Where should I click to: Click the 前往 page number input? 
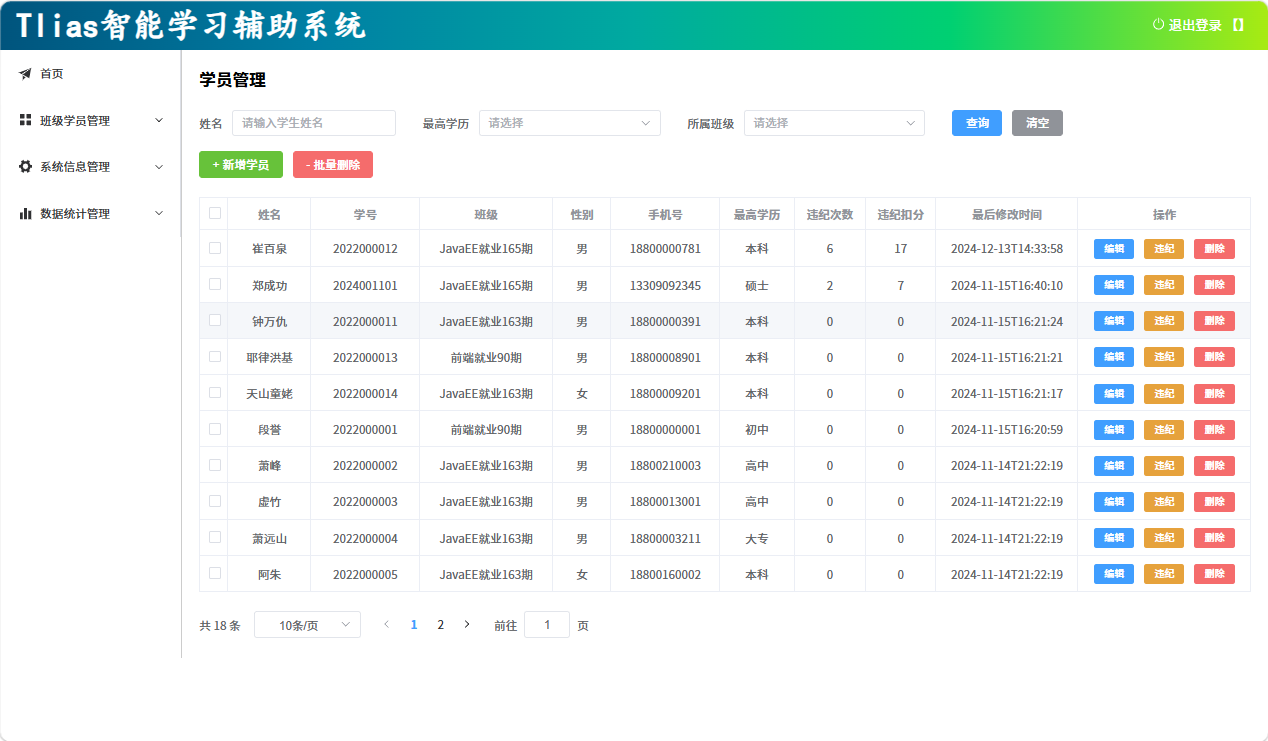coord(547,625)
